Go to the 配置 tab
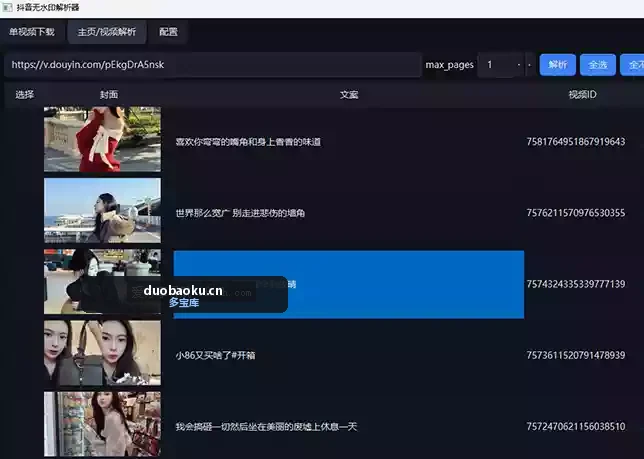Screen dimensions: 644x459 (168, 32)
